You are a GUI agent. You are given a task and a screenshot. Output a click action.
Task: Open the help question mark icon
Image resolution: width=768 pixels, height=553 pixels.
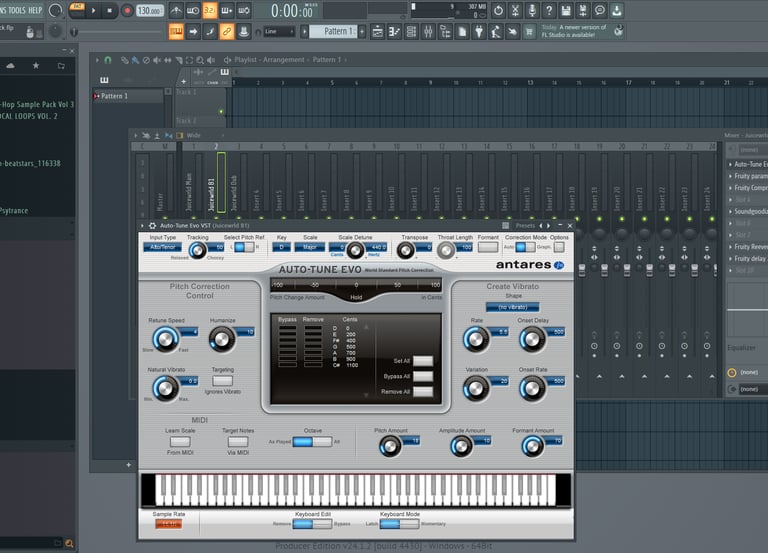coord(549,10)
